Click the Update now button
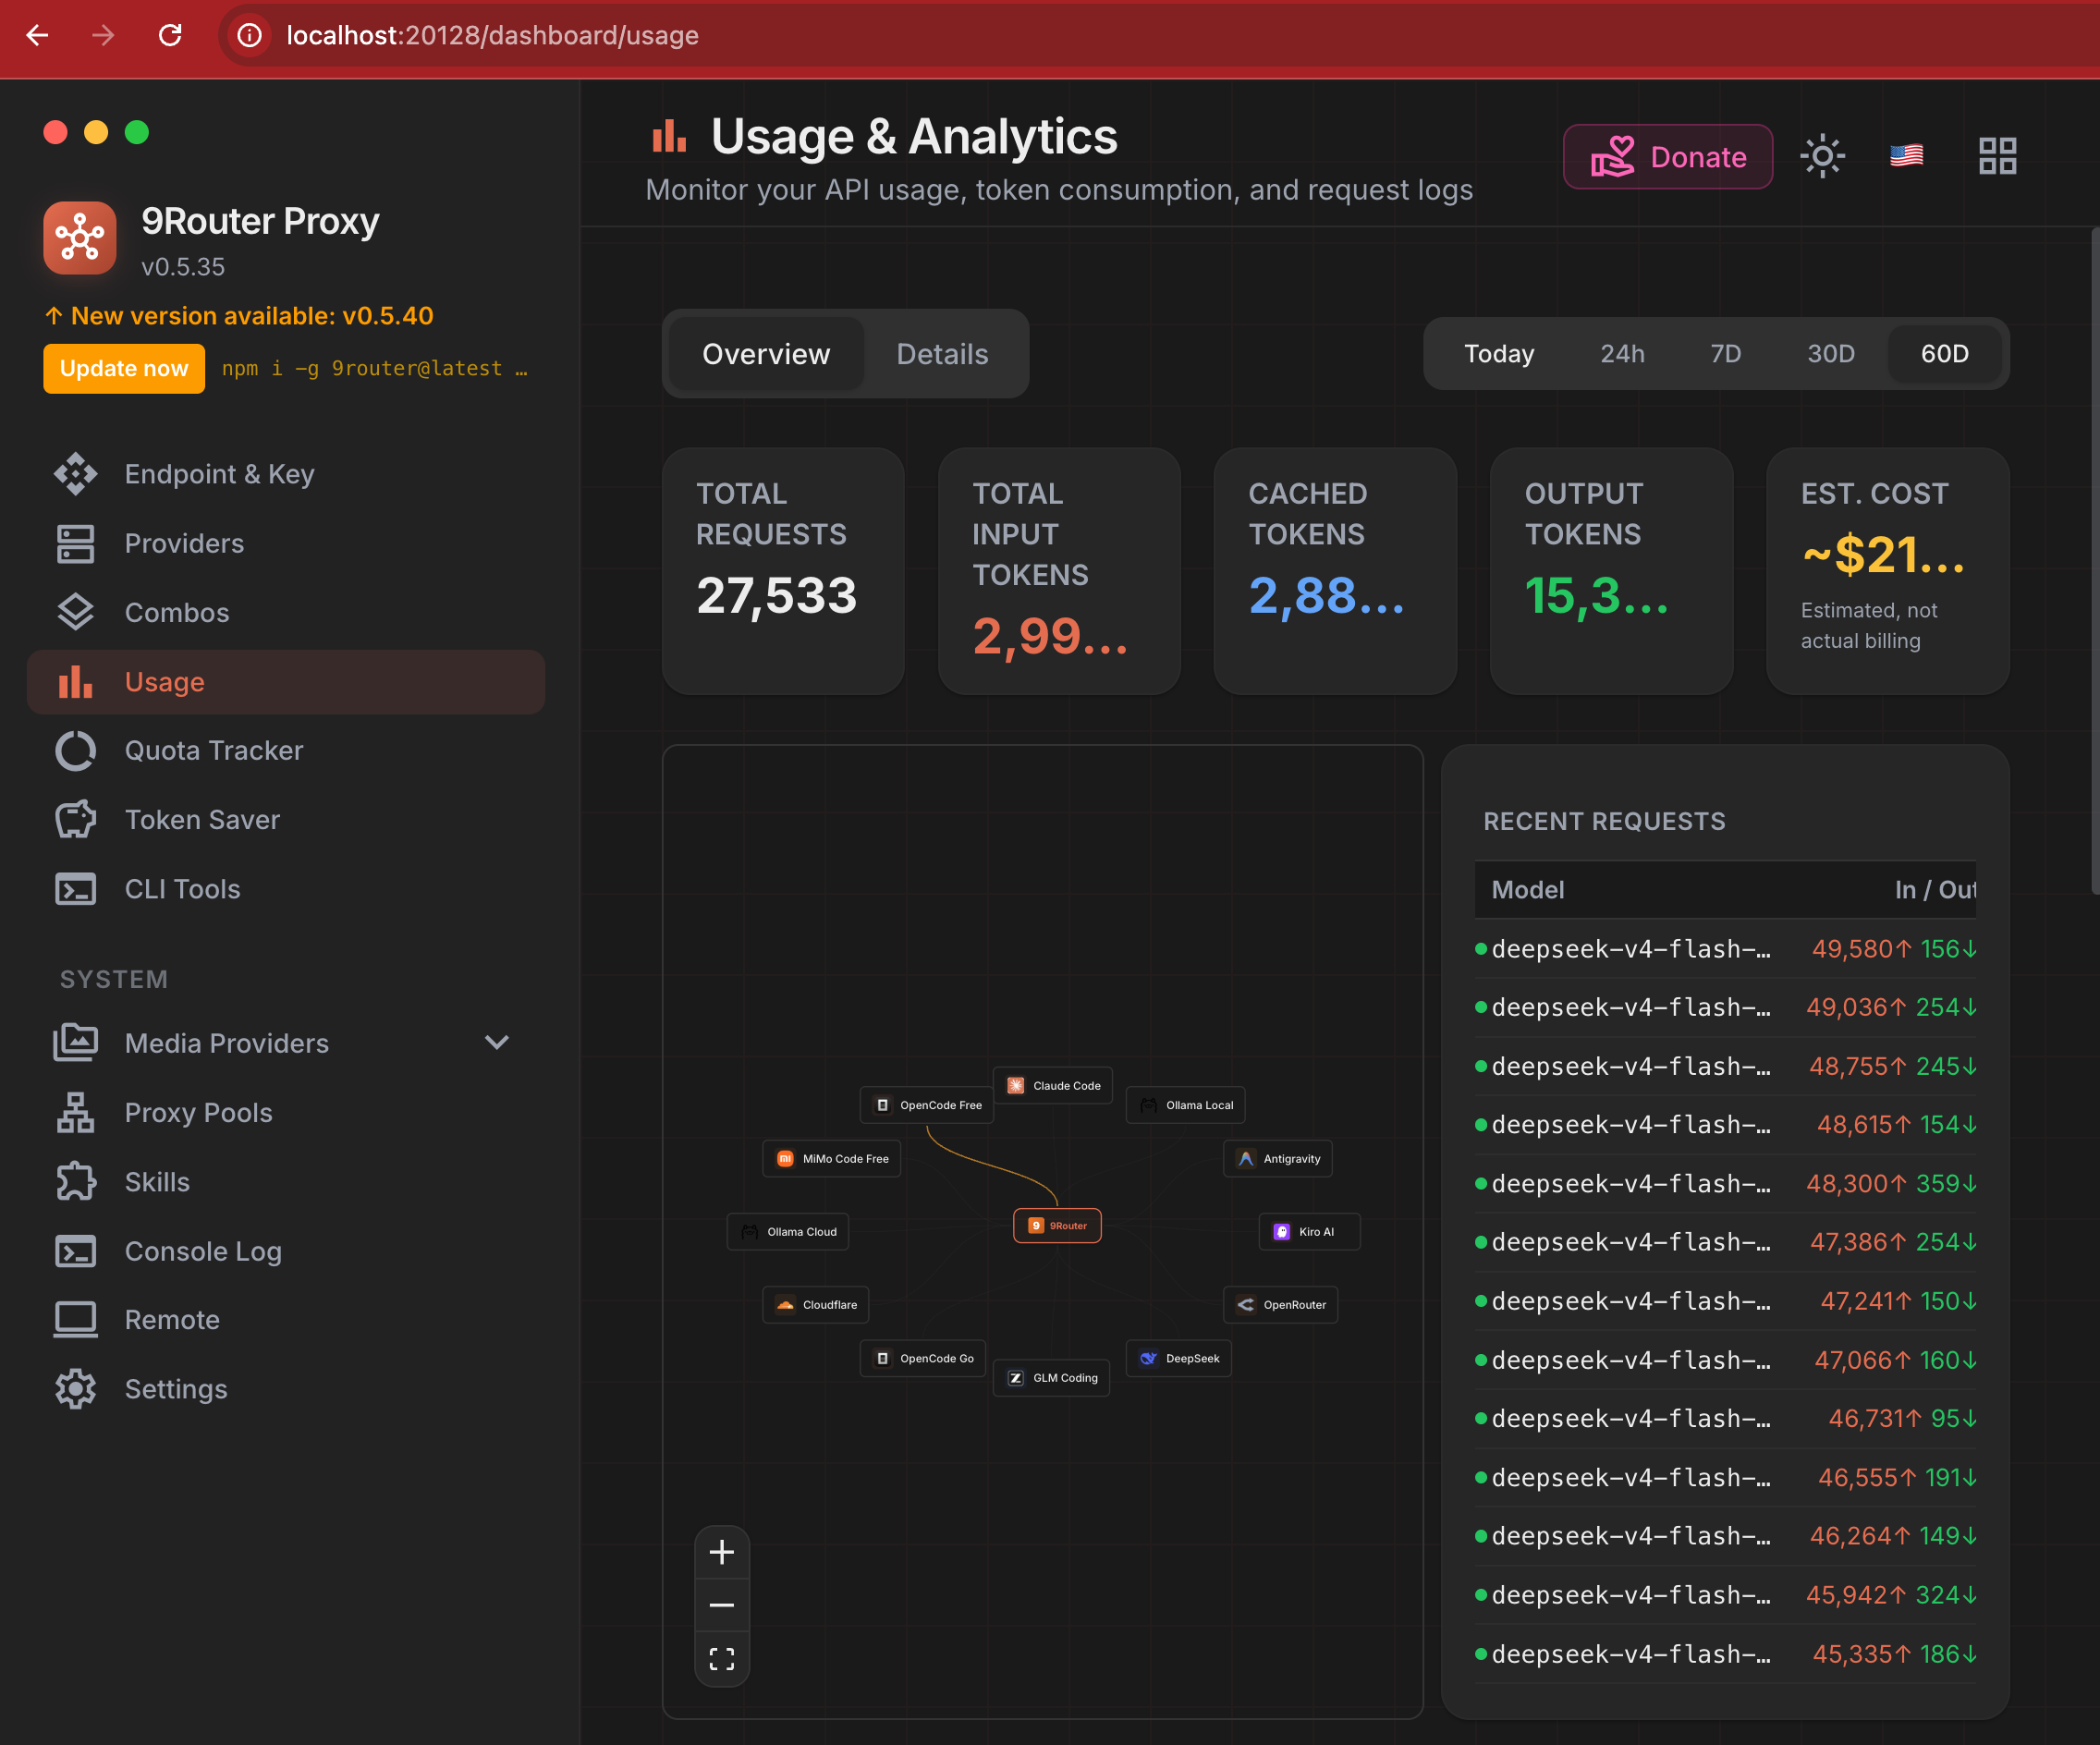Image resolution: width=2100 pixels, height=1745 pixels. (x=124, y=368)
